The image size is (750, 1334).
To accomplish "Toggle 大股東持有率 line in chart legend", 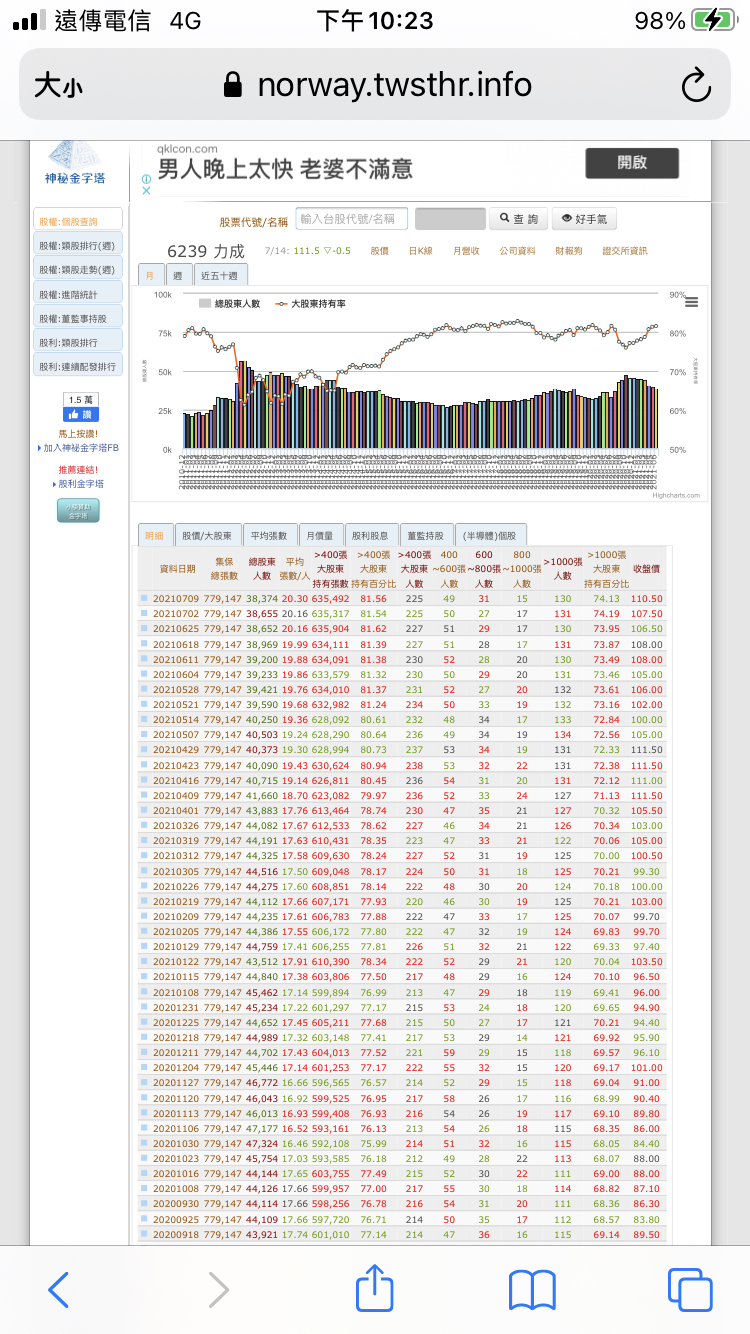I will tap(316, 302).
